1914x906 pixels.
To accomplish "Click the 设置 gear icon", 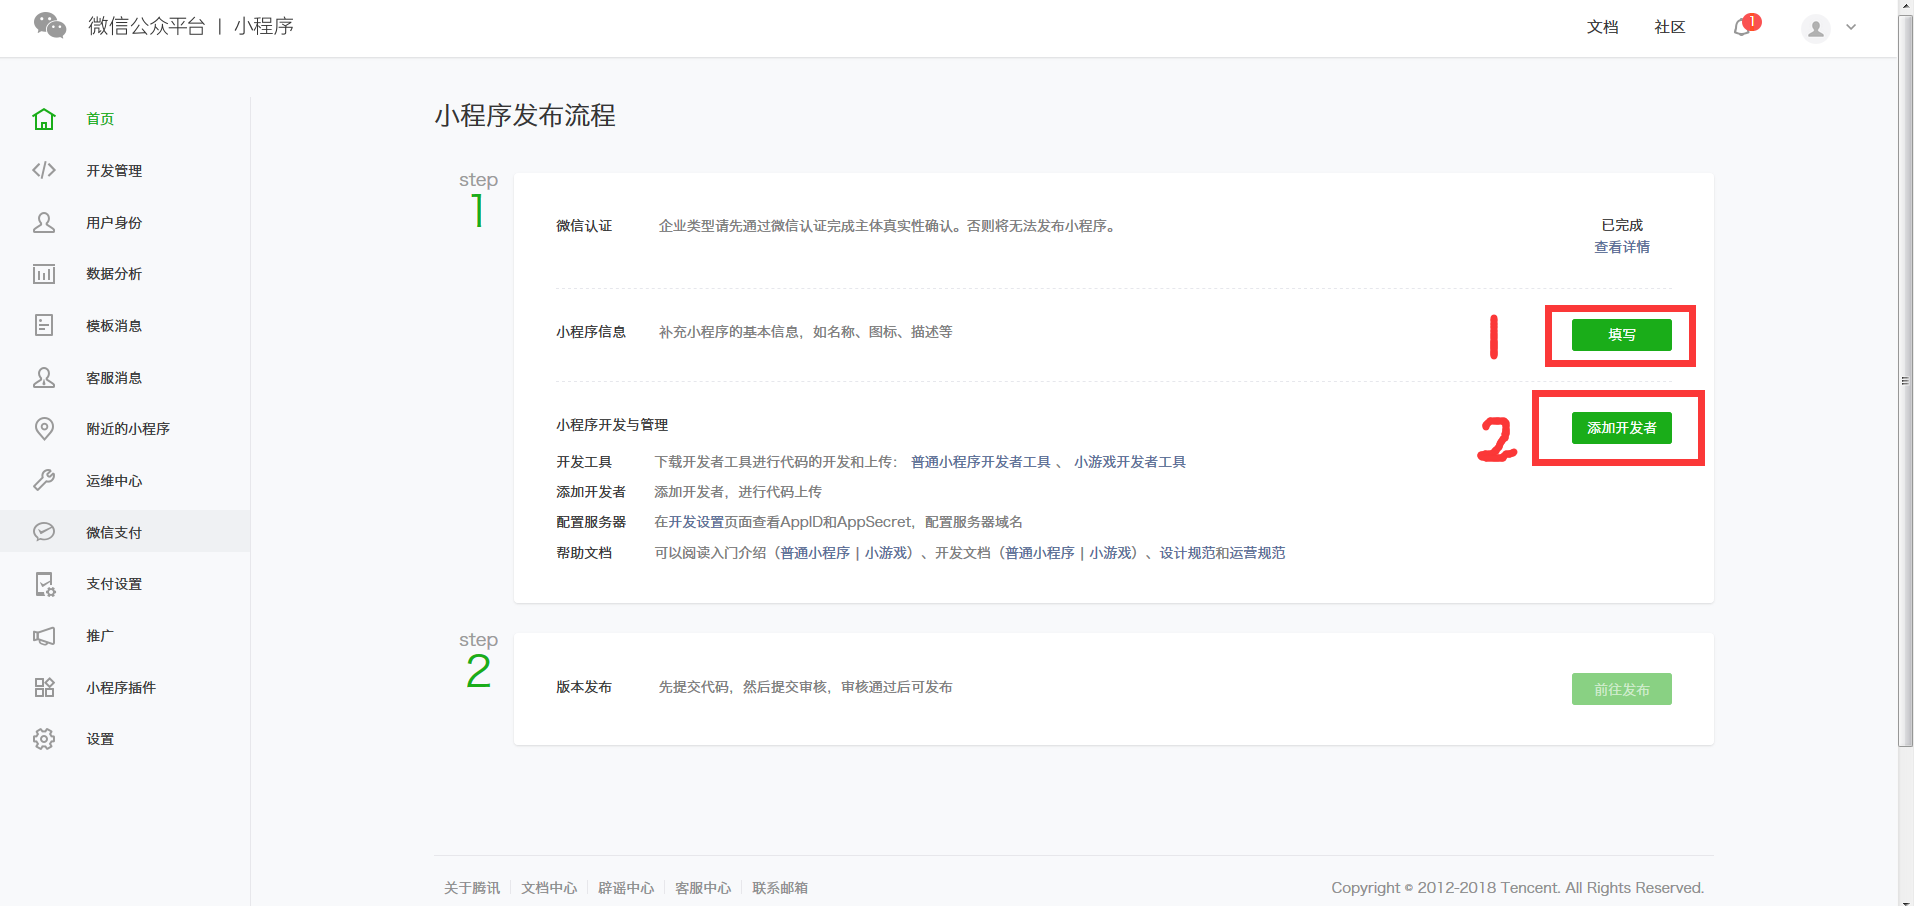I will pos(44,739).
